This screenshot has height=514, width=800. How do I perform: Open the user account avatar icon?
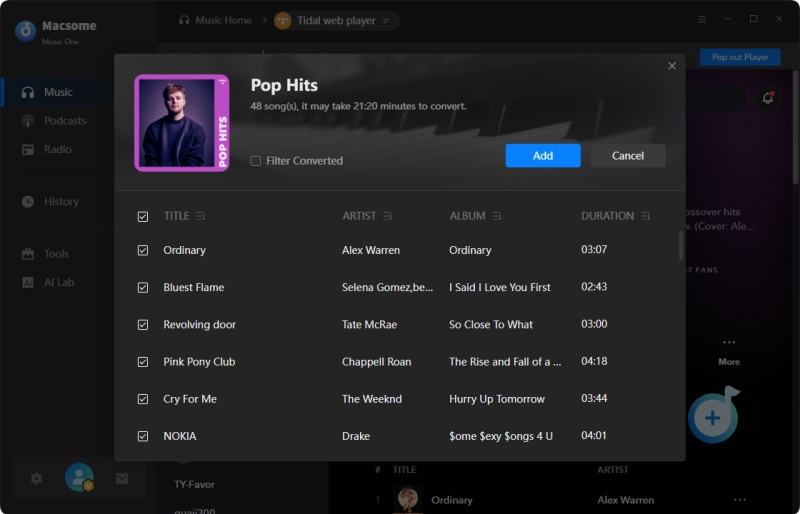coord(79,477)
